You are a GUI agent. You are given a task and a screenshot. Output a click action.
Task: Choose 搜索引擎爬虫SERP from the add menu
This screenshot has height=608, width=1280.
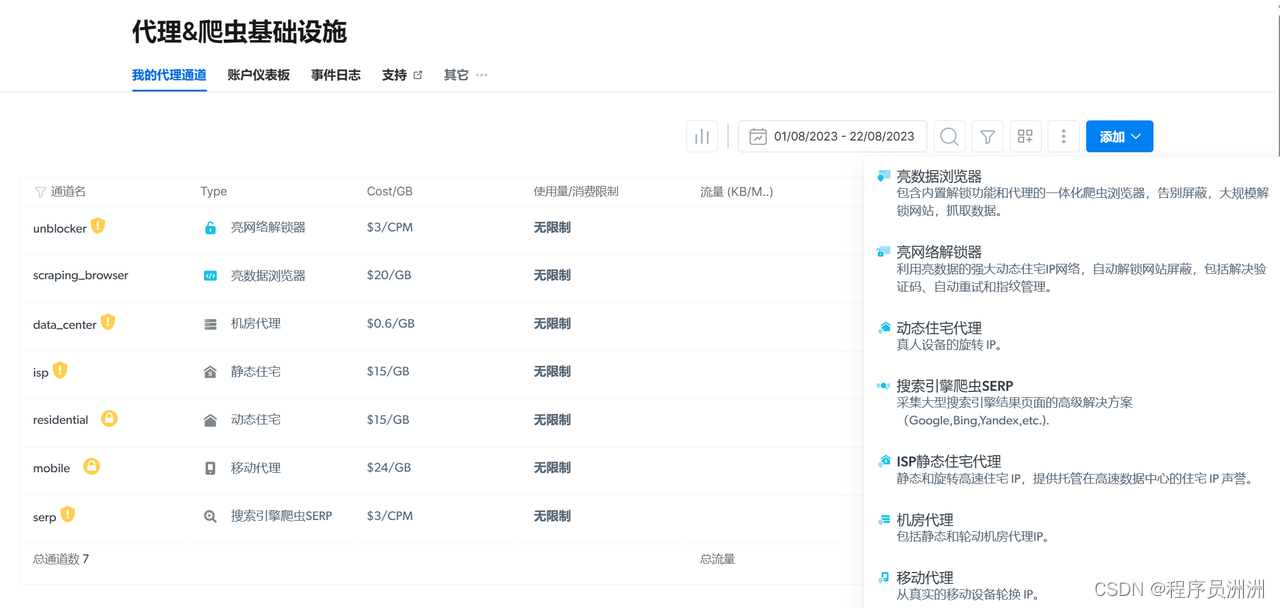[x=954, y=386]
